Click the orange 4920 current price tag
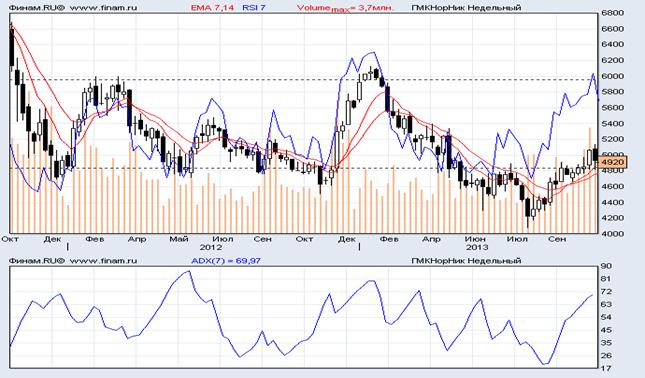This screenshot has width=645, height=378. pos(613,162)
